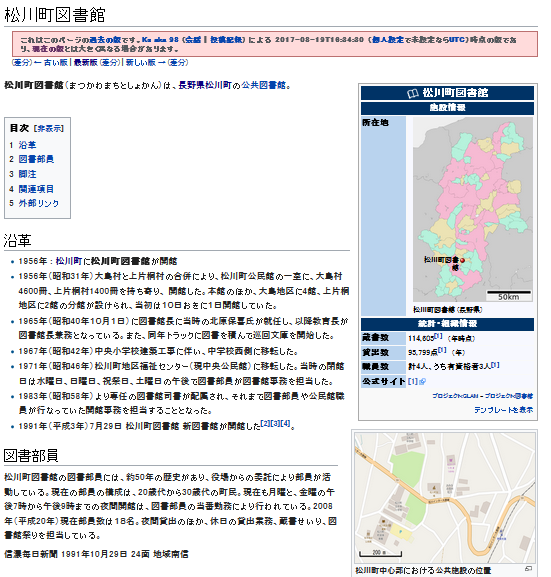Open 公共図書館 link in intro
The image size is (551, 577).
264,85
